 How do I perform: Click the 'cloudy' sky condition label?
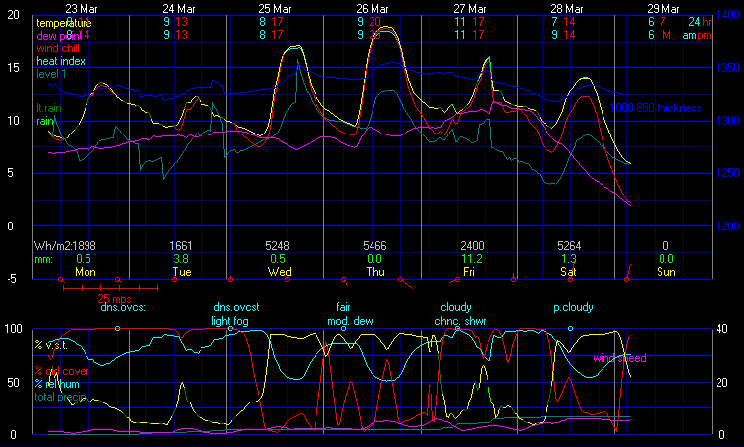tap(456, 307)
